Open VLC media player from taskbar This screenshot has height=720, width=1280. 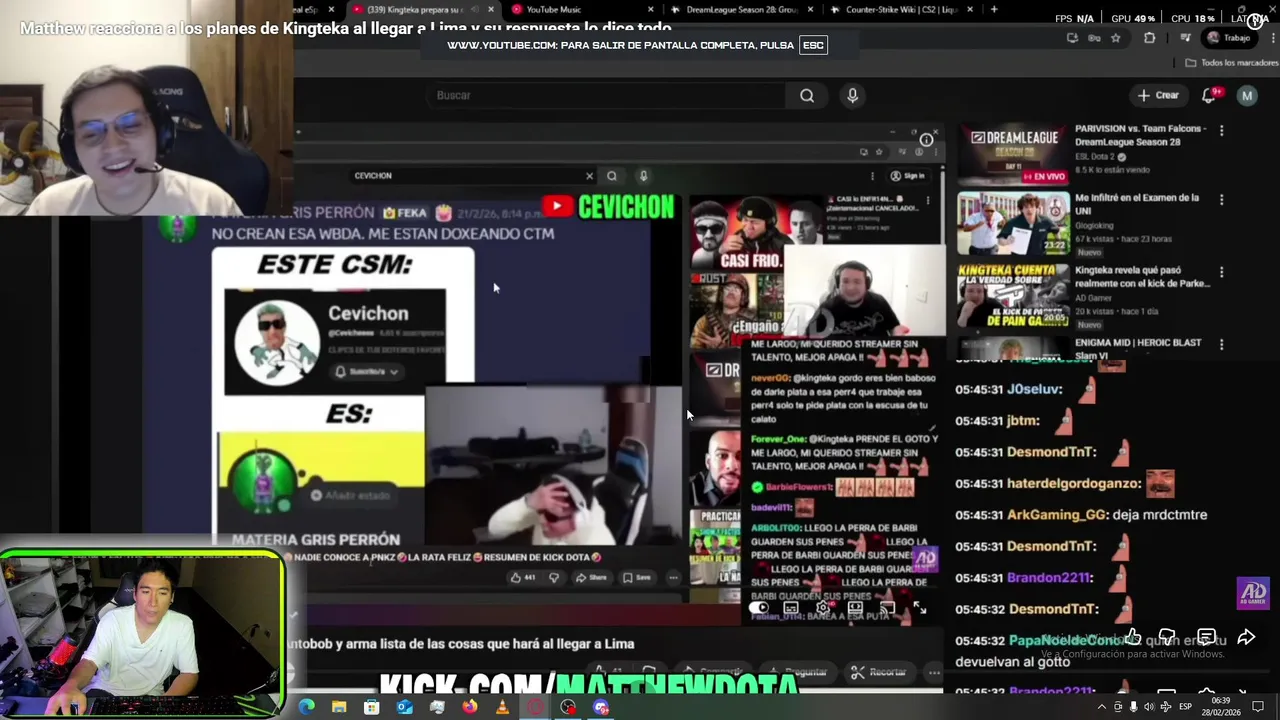(x=502, y=707)
